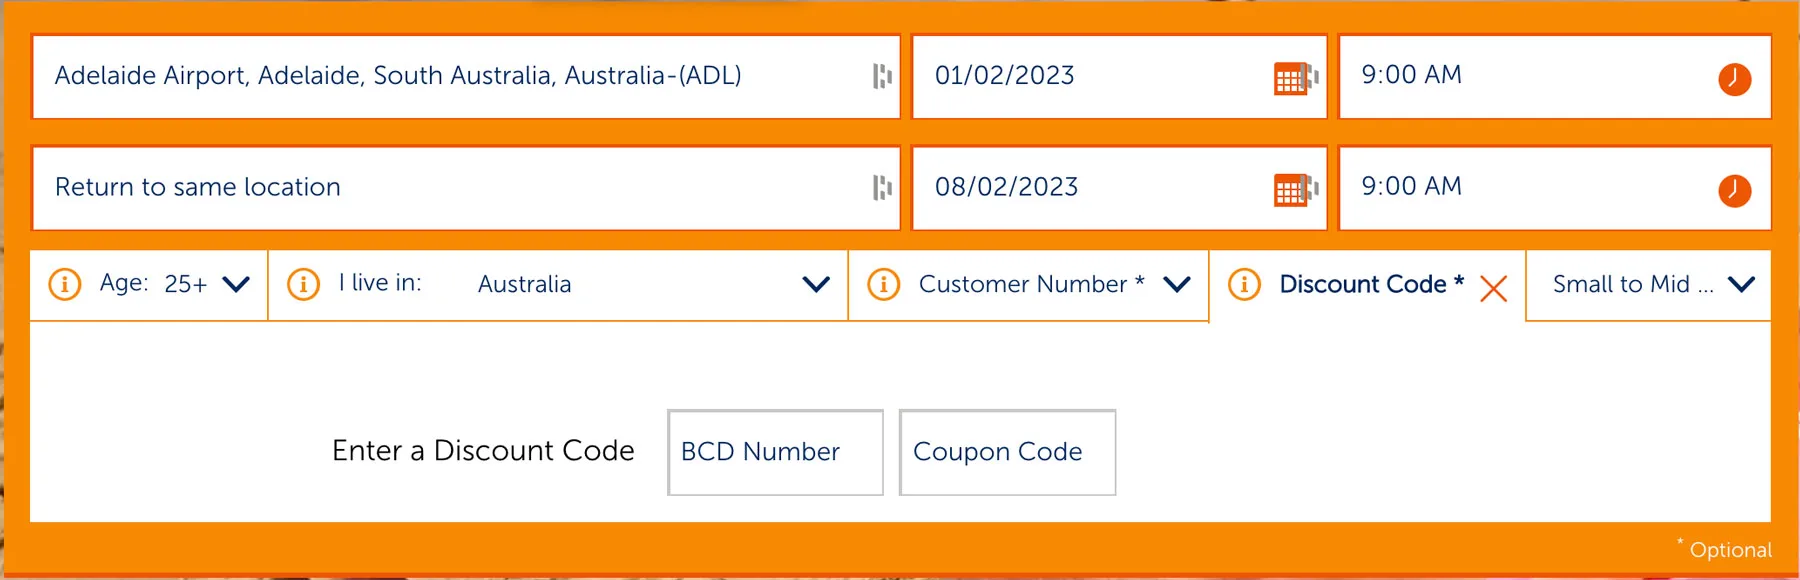Click the return location list icon
This screenshot has height=580, width=1800.
pyautogui.click(x=881, y=188)
